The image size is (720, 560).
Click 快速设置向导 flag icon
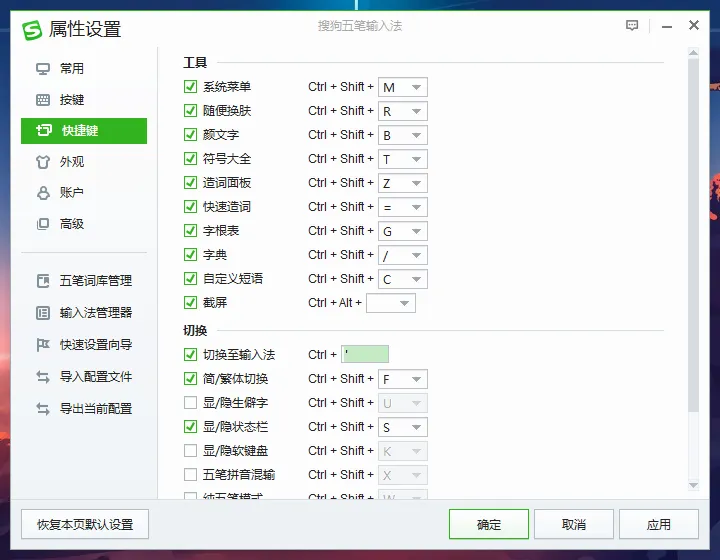43,344
